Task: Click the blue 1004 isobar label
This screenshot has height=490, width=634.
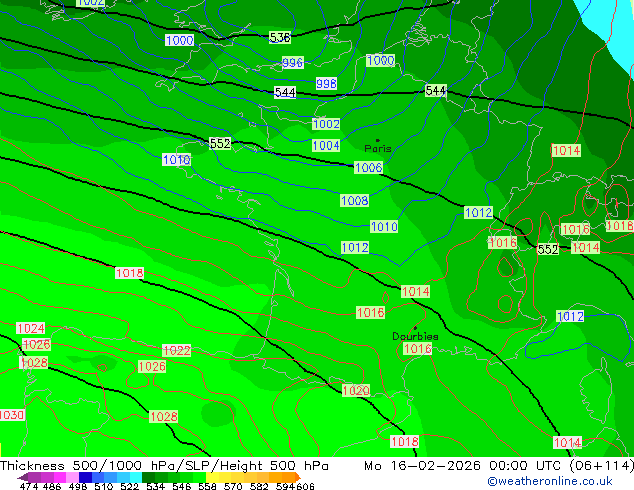Action: coord(326,146)
